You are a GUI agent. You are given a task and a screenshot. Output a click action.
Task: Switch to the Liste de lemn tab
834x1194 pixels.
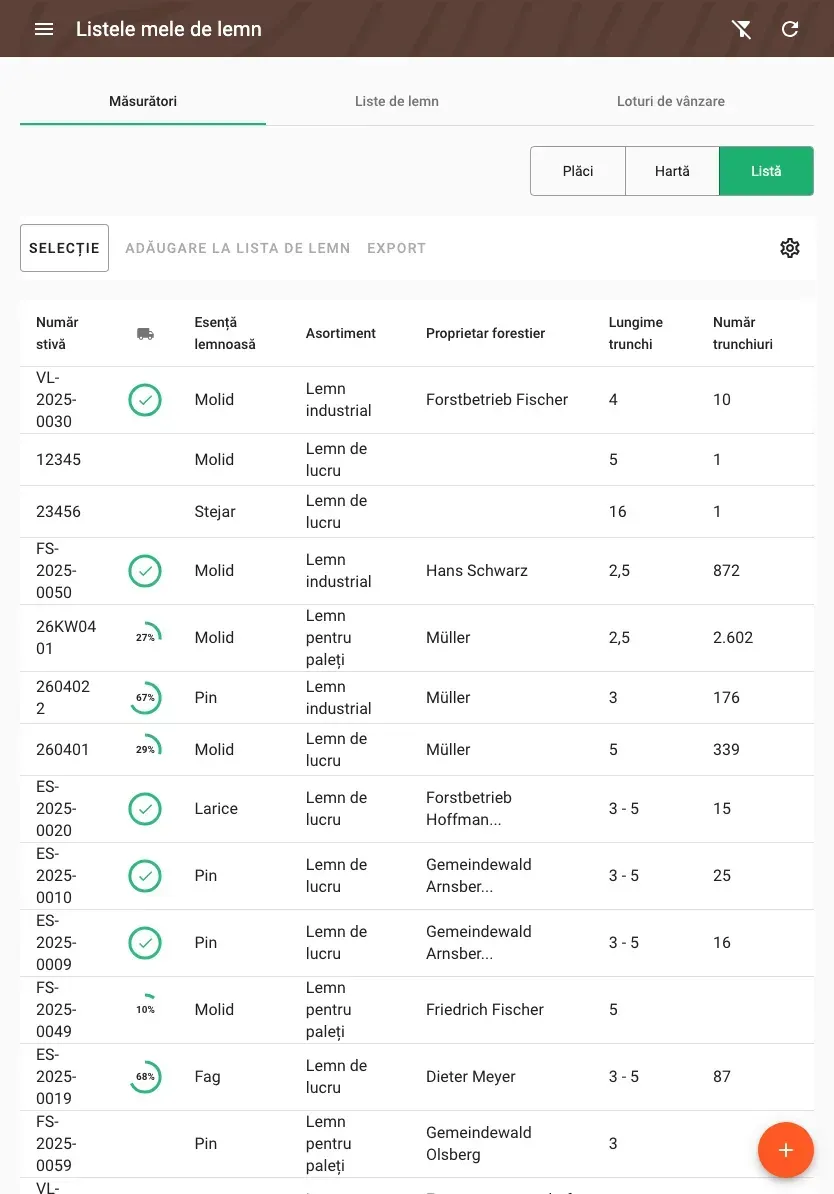click(397, 101)
